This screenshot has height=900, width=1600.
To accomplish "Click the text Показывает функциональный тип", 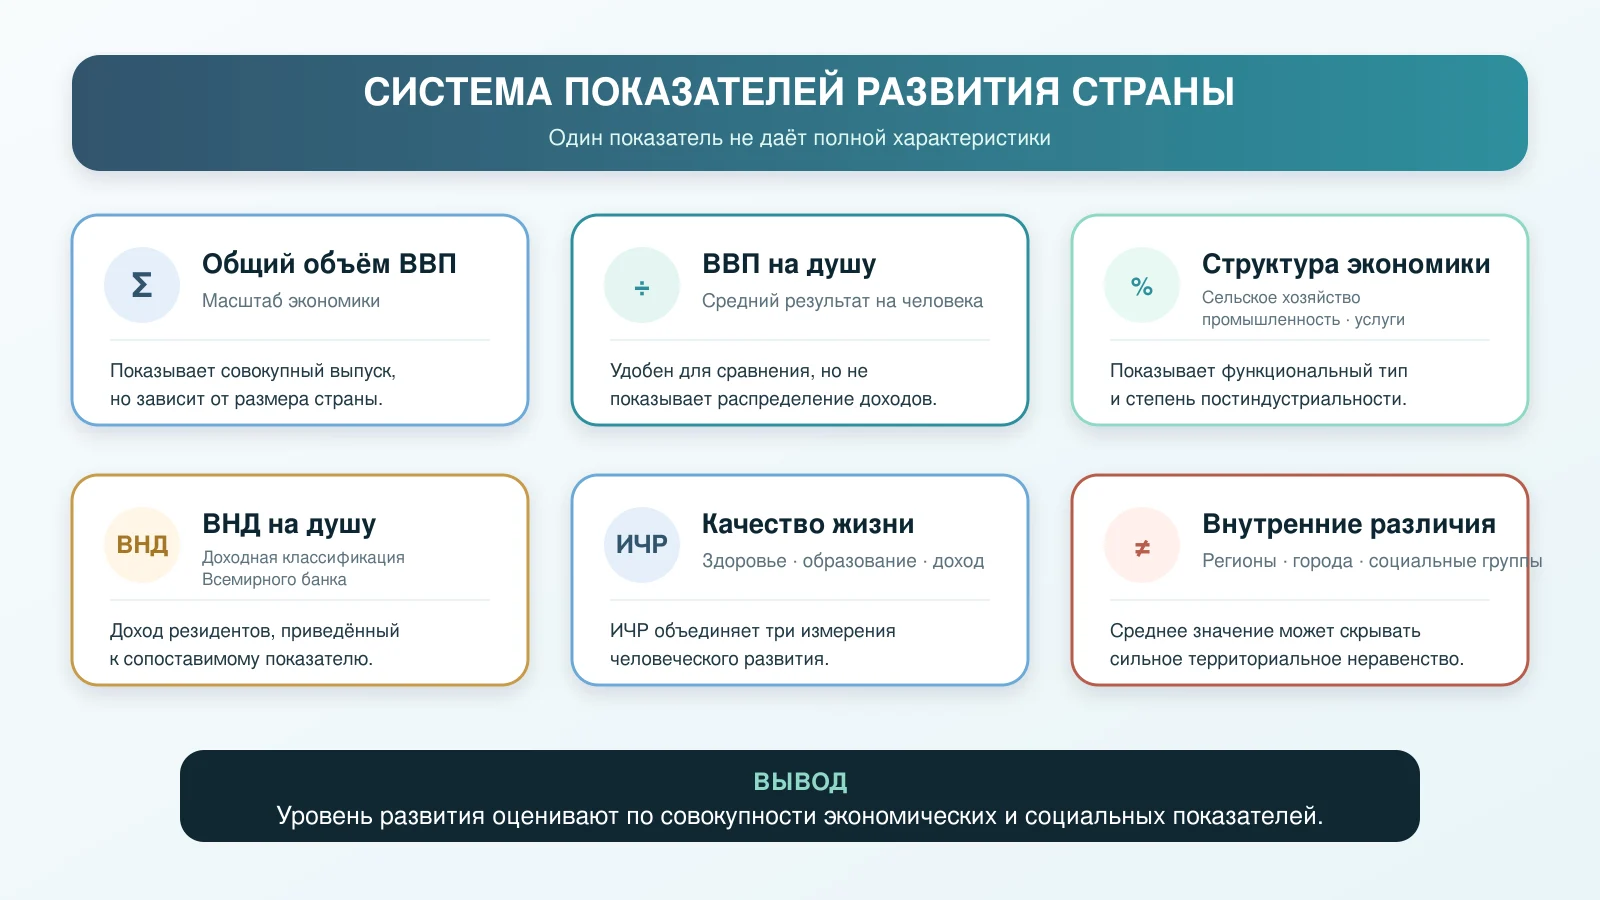I will 1258,371.
